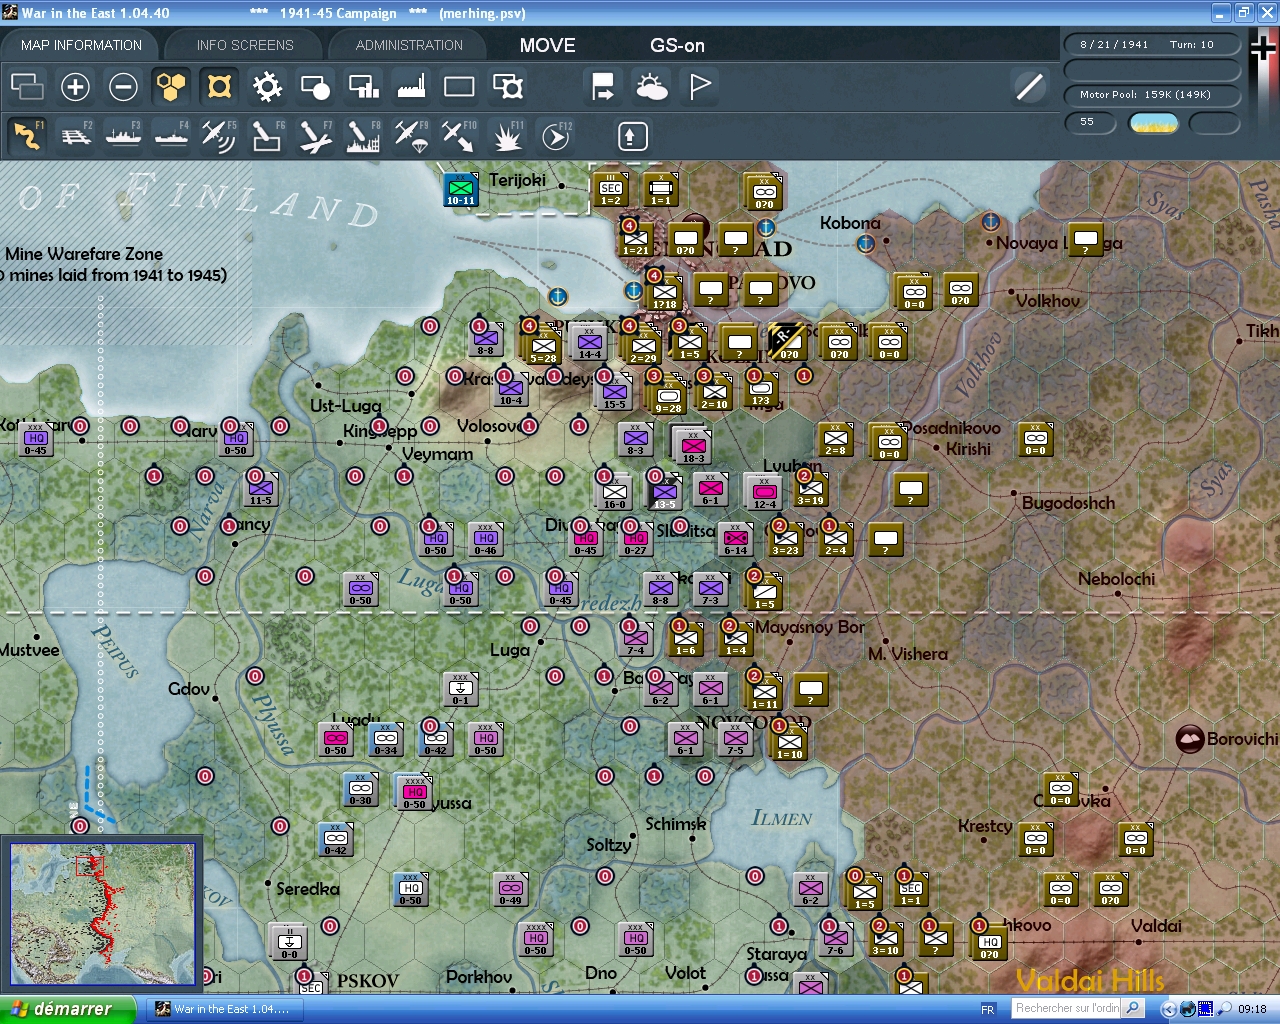Image resolution: width=1280 pixels, height=1024 pixels.
Task: Select the Soviet SEC 1=2 counter
Action: pyautogui.click(x=611, y=189)
